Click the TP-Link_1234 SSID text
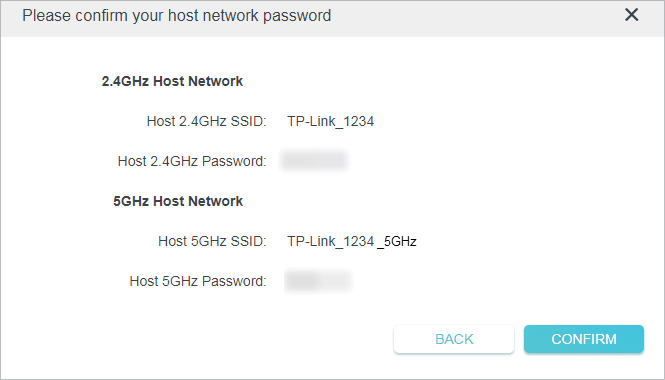Image resolution: width=665 pixels, height=380 pixels. [330, 121]
